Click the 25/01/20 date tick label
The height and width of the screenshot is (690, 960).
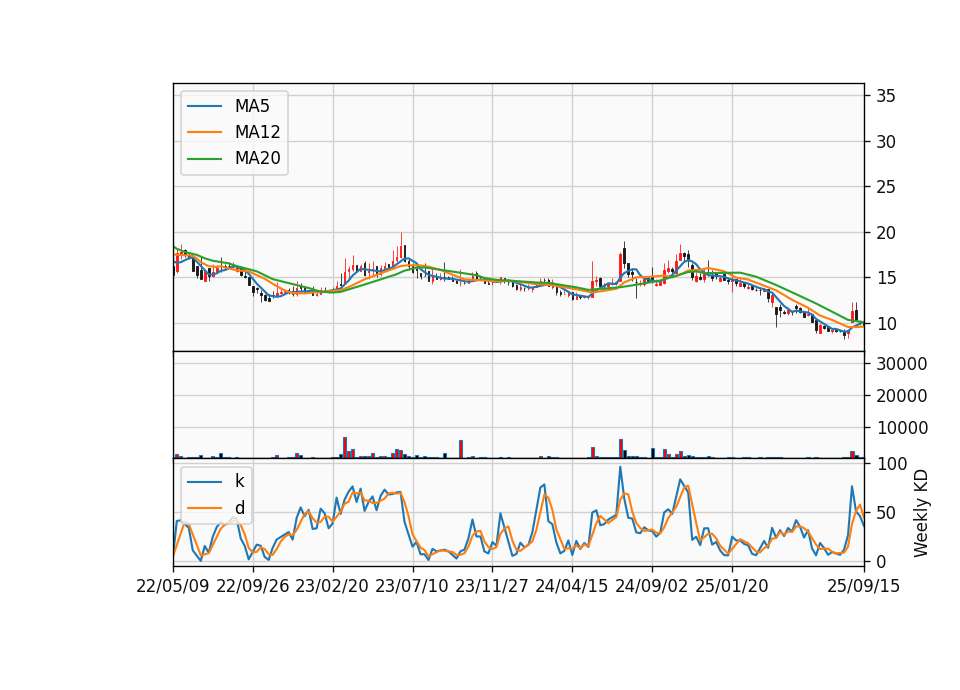(x=732, y=586)
